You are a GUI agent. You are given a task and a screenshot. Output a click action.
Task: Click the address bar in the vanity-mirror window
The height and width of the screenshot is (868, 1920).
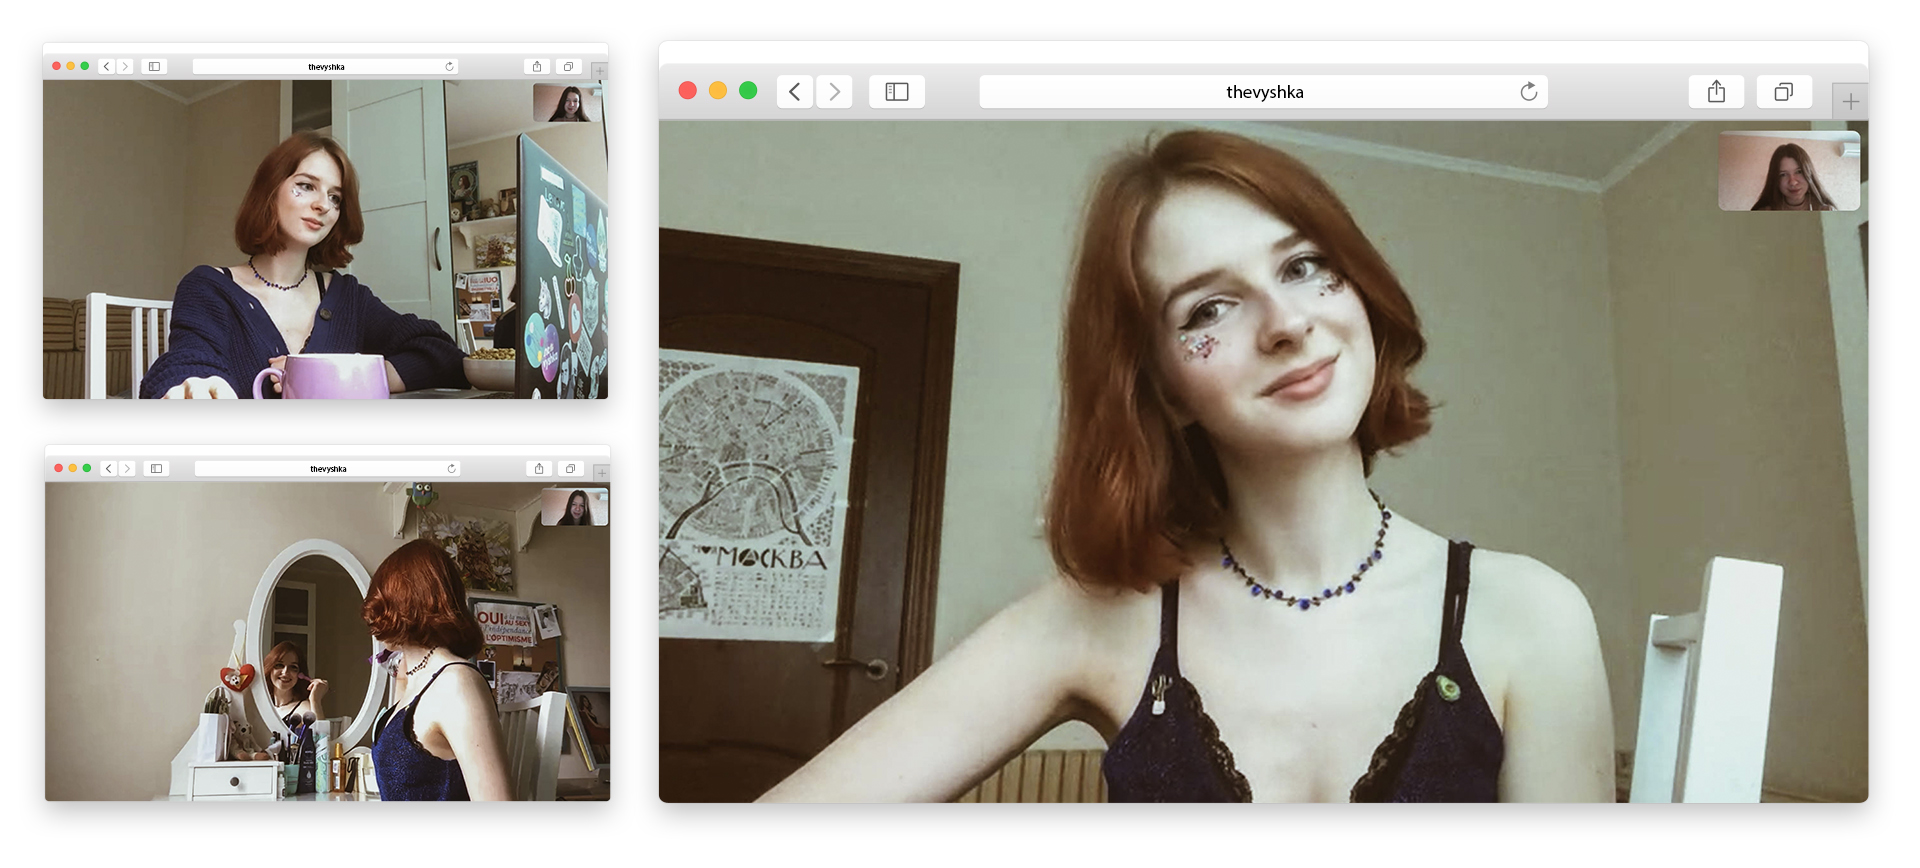pyautogui.click(x=327, y=469)
